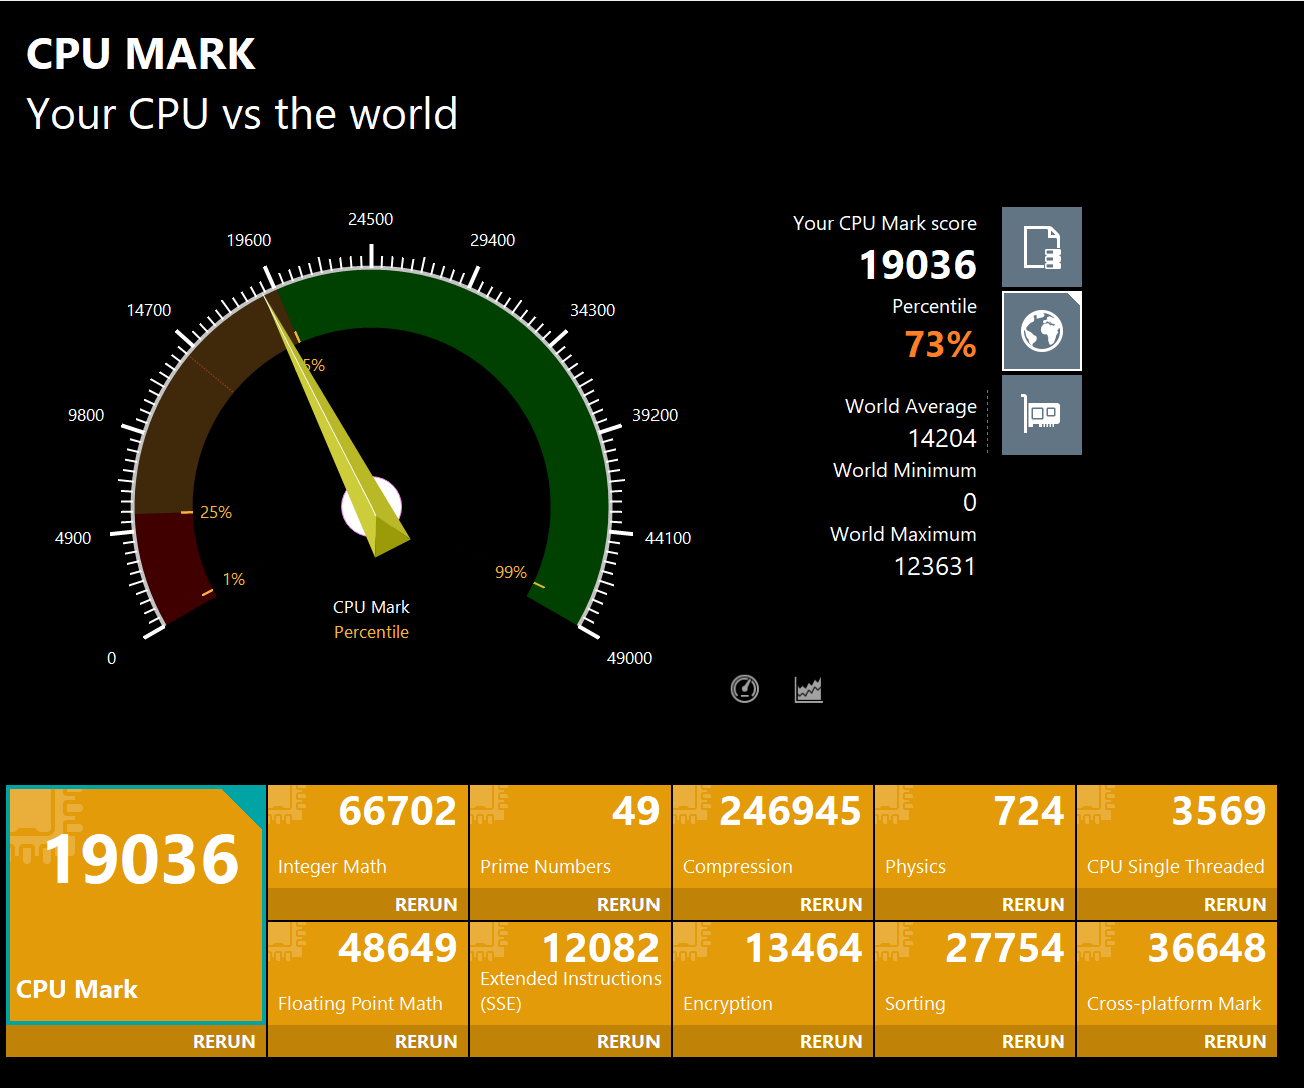Viewport: 1304px width, 1088px height.
Task: Click the 99% percentile marker label
Action: 511,573
